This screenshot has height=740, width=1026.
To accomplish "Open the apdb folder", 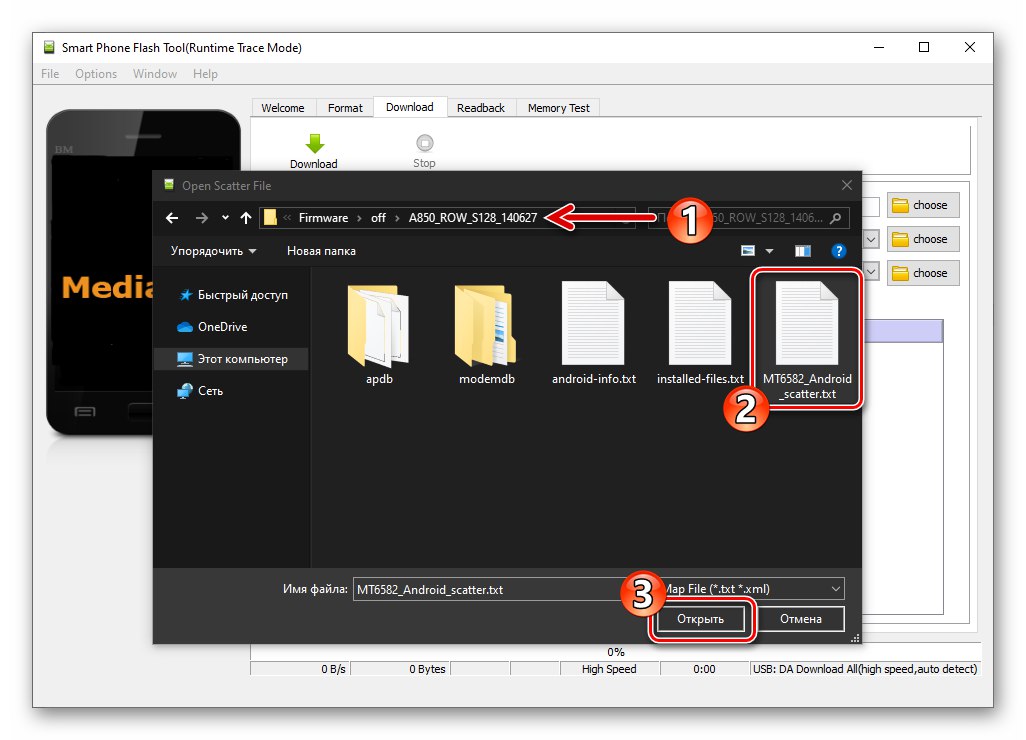I will click(x=379, y=334).
